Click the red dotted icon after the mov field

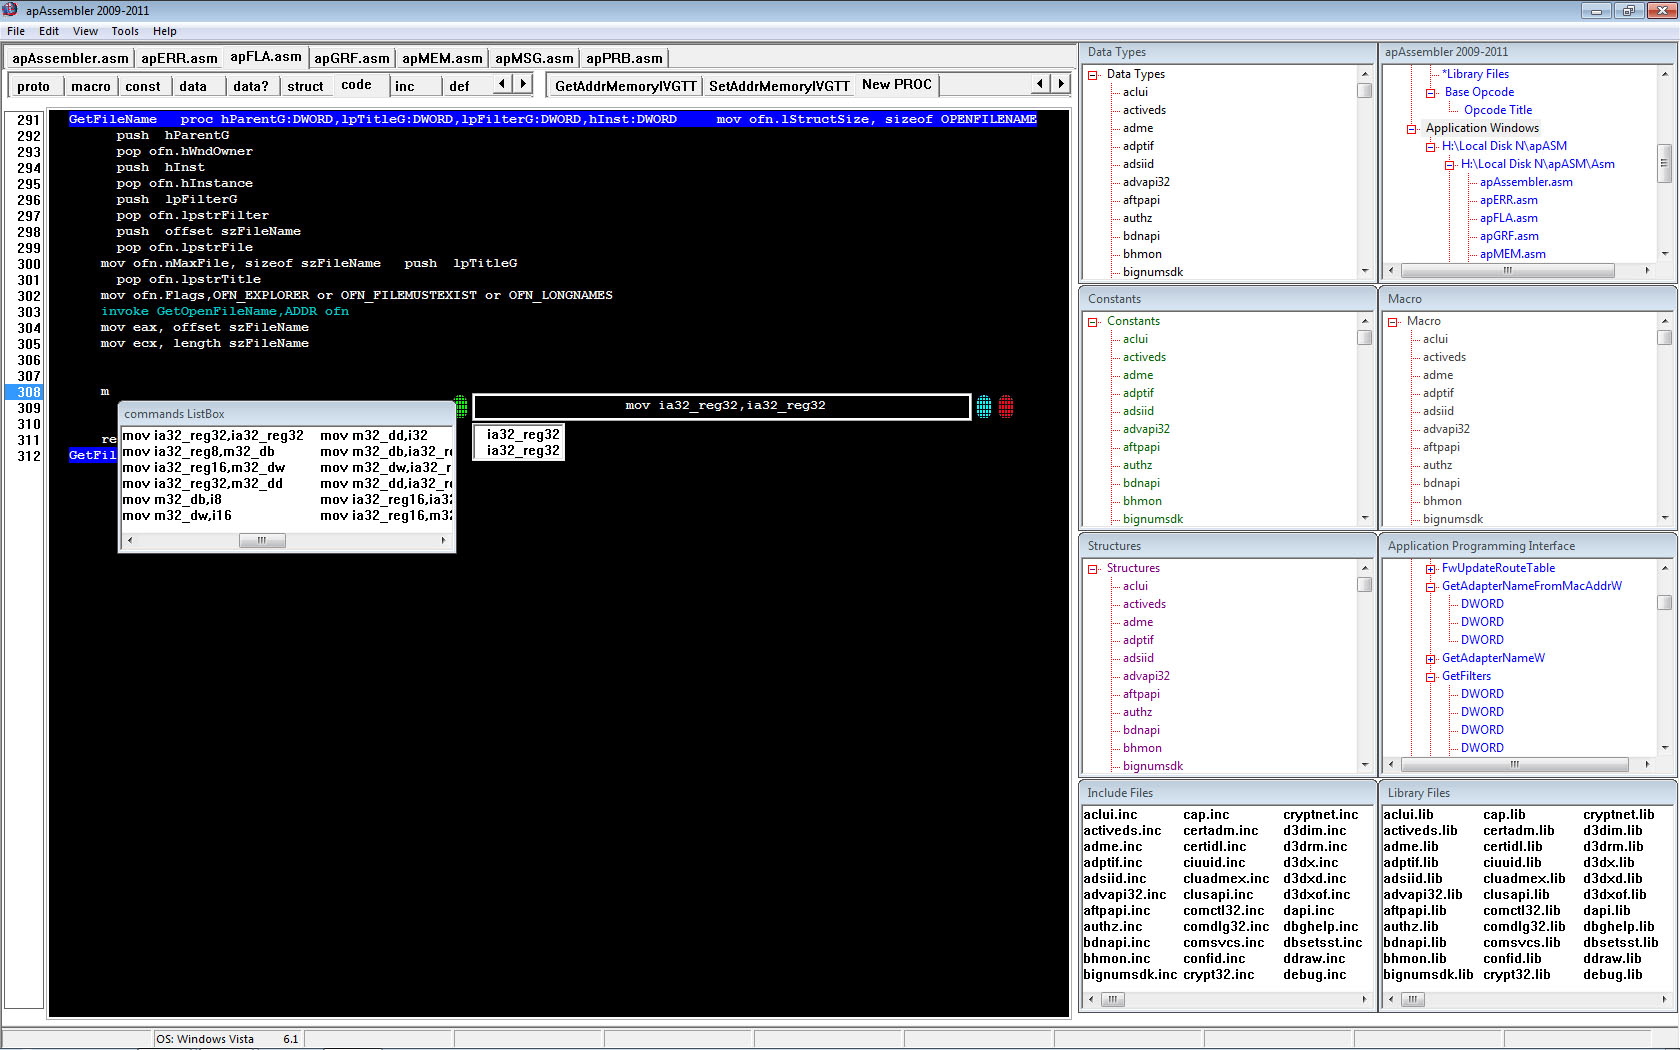(1006, 406)
